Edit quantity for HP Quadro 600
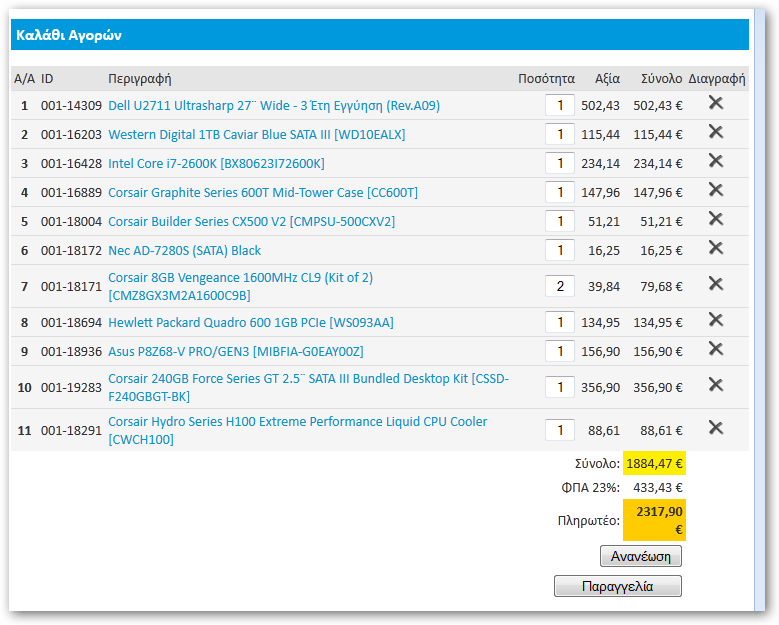 coord(560,322)
